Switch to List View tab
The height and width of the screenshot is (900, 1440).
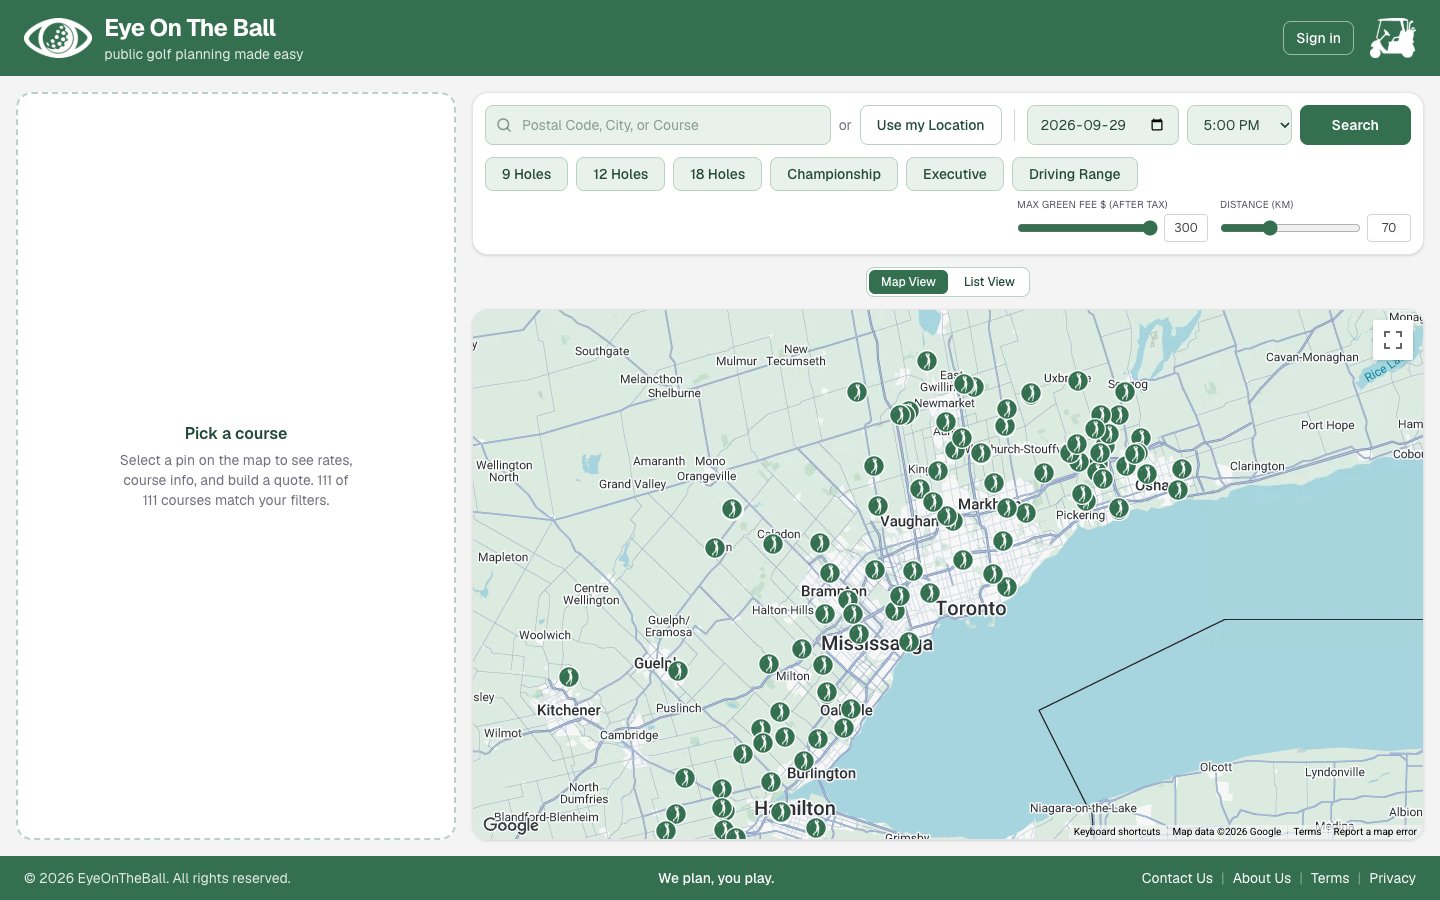coord(989,282)
